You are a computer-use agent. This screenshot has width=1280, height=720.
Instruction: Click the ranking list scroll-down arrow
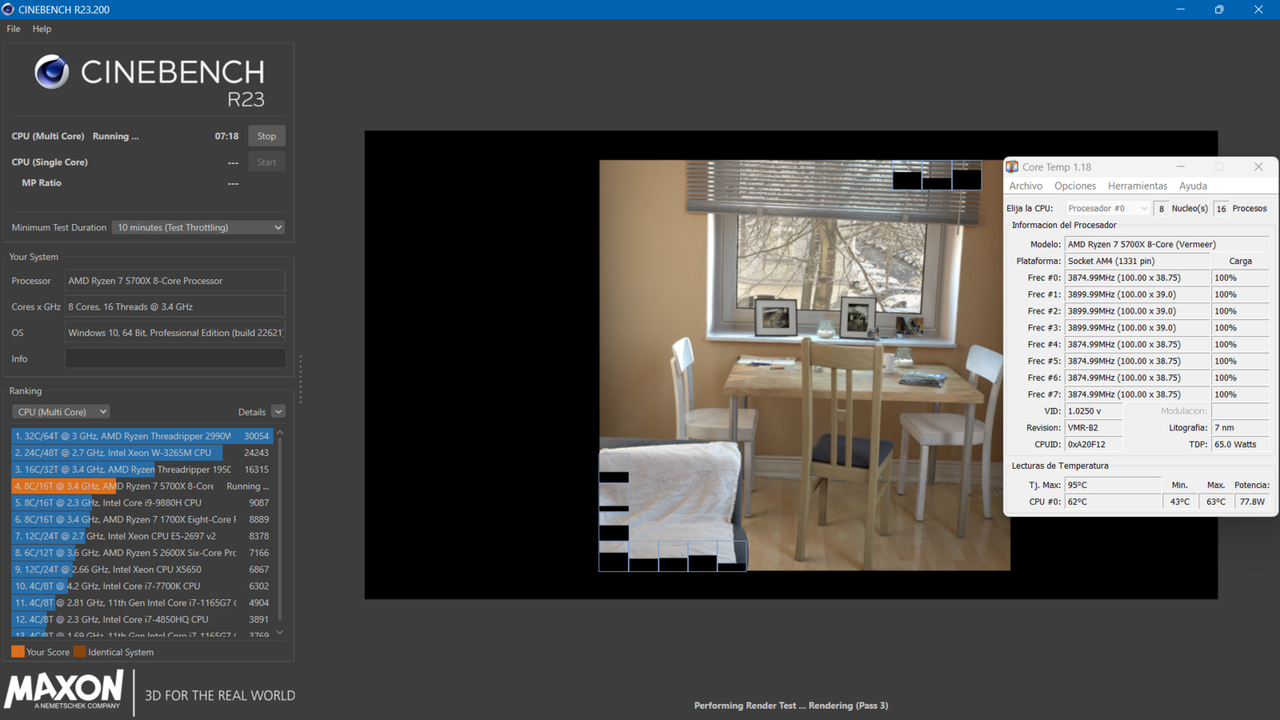click(x=280, y=632)
